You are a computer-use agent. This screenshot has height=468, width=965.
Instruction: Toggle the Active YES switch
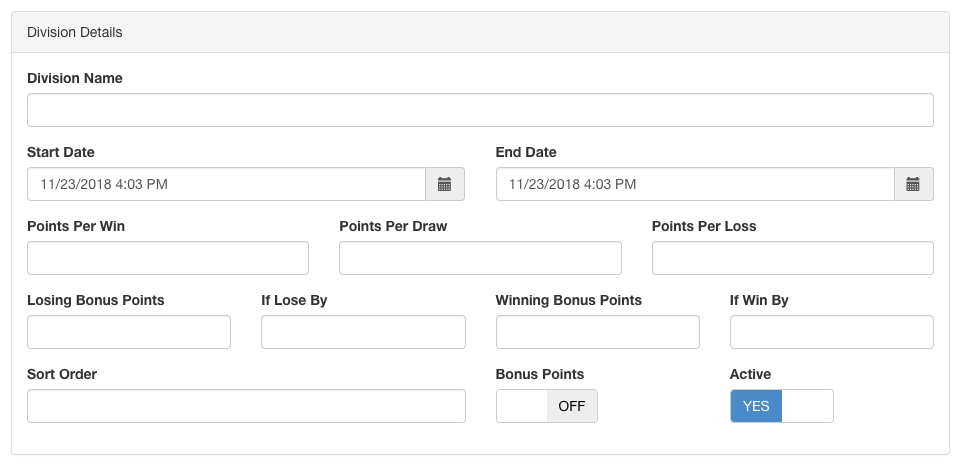pyautogui.click(x=781, y=406)
